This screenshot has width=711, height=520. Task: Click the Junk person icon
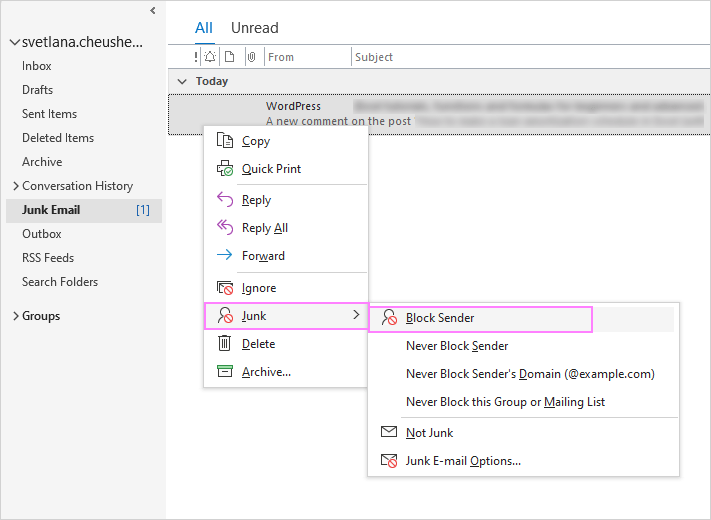click(x=224, y=316)
